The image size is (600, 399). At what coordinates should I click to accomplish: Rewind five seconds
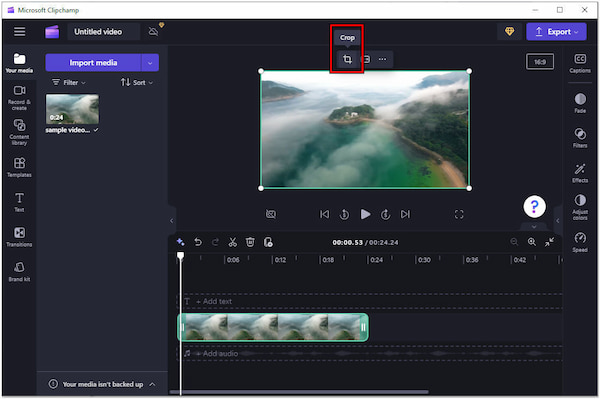pyautogui.click(x=344, y=214)
